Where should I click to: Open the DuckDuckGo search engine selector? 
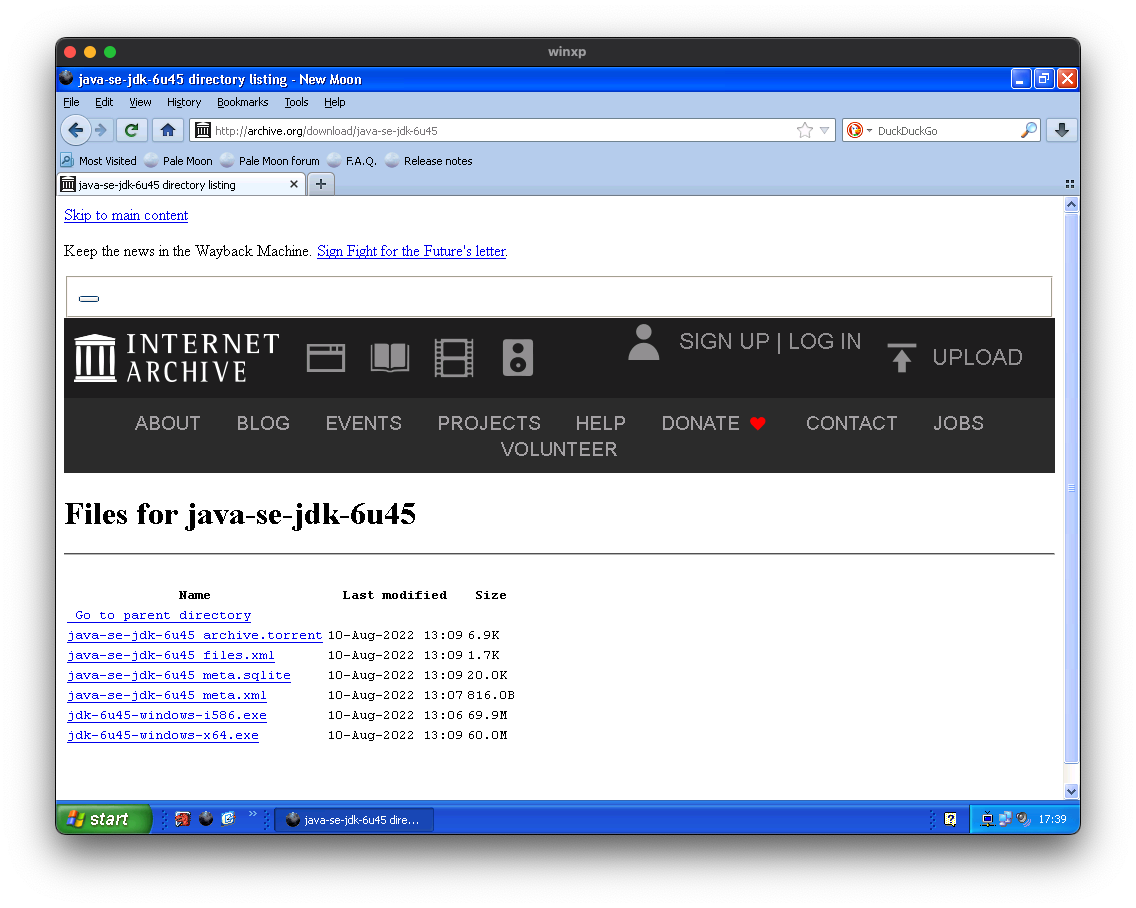pyautogui.click(x=859, y=130)
